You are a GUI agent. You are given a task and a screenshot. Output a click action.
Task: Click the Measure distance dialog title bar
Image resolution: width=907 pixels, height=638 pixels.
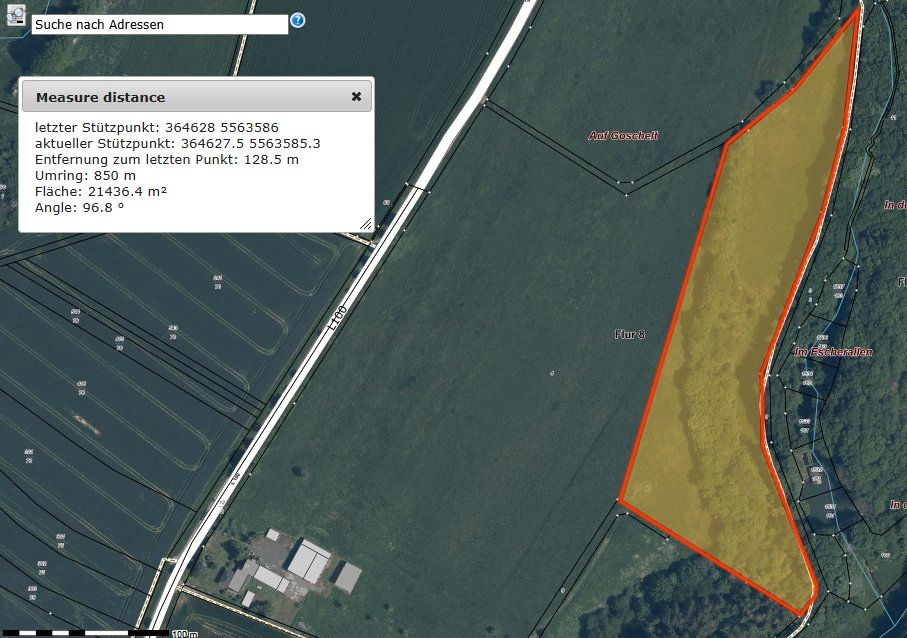197,97
